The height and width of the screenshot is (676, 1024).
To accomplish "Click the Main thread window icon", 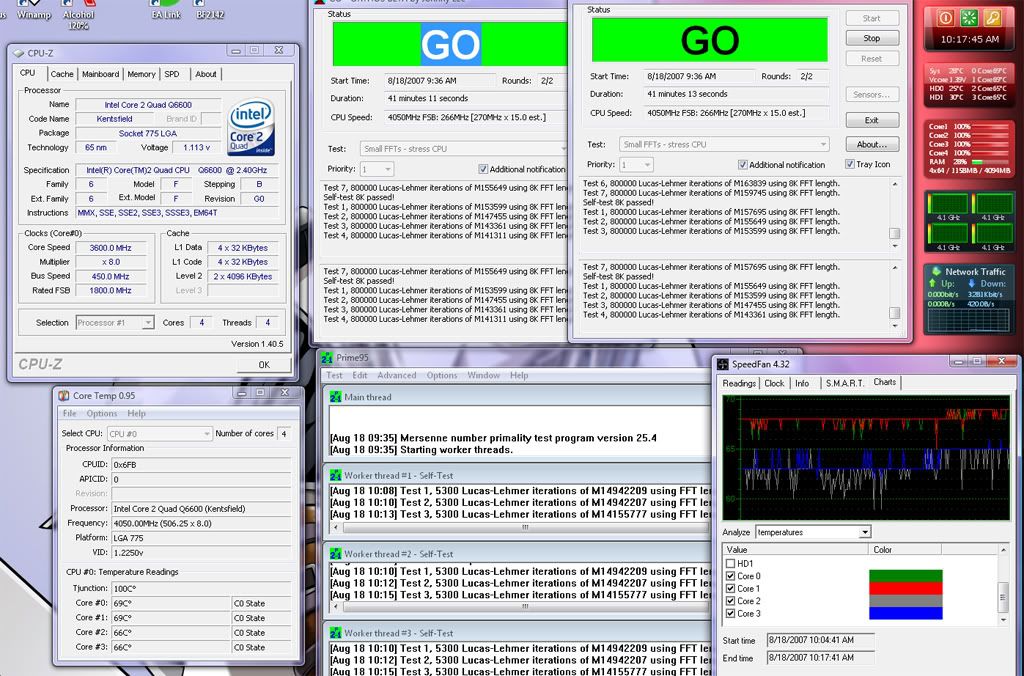I will click(336, 396).
